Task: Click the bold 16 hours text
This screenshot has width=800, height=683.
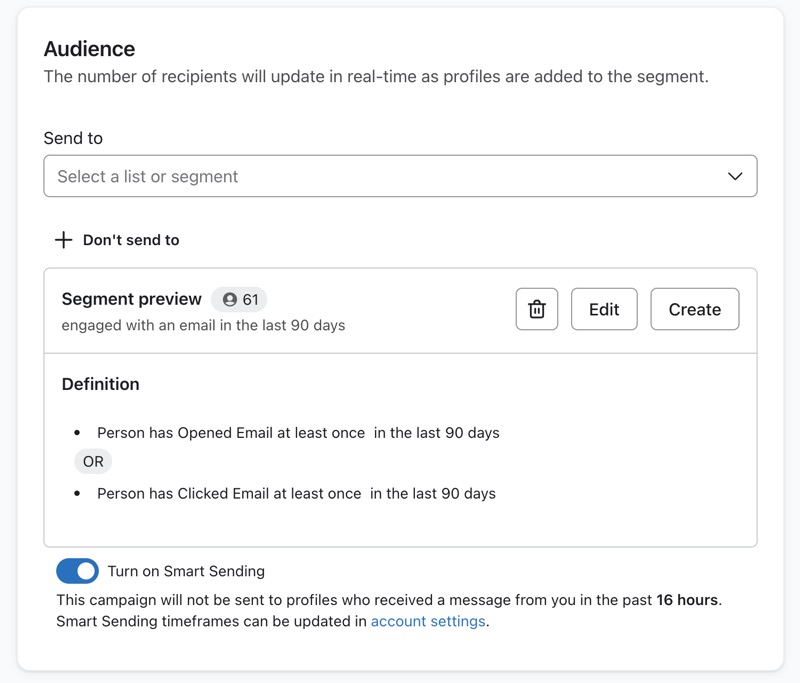Action: [687, 600]
